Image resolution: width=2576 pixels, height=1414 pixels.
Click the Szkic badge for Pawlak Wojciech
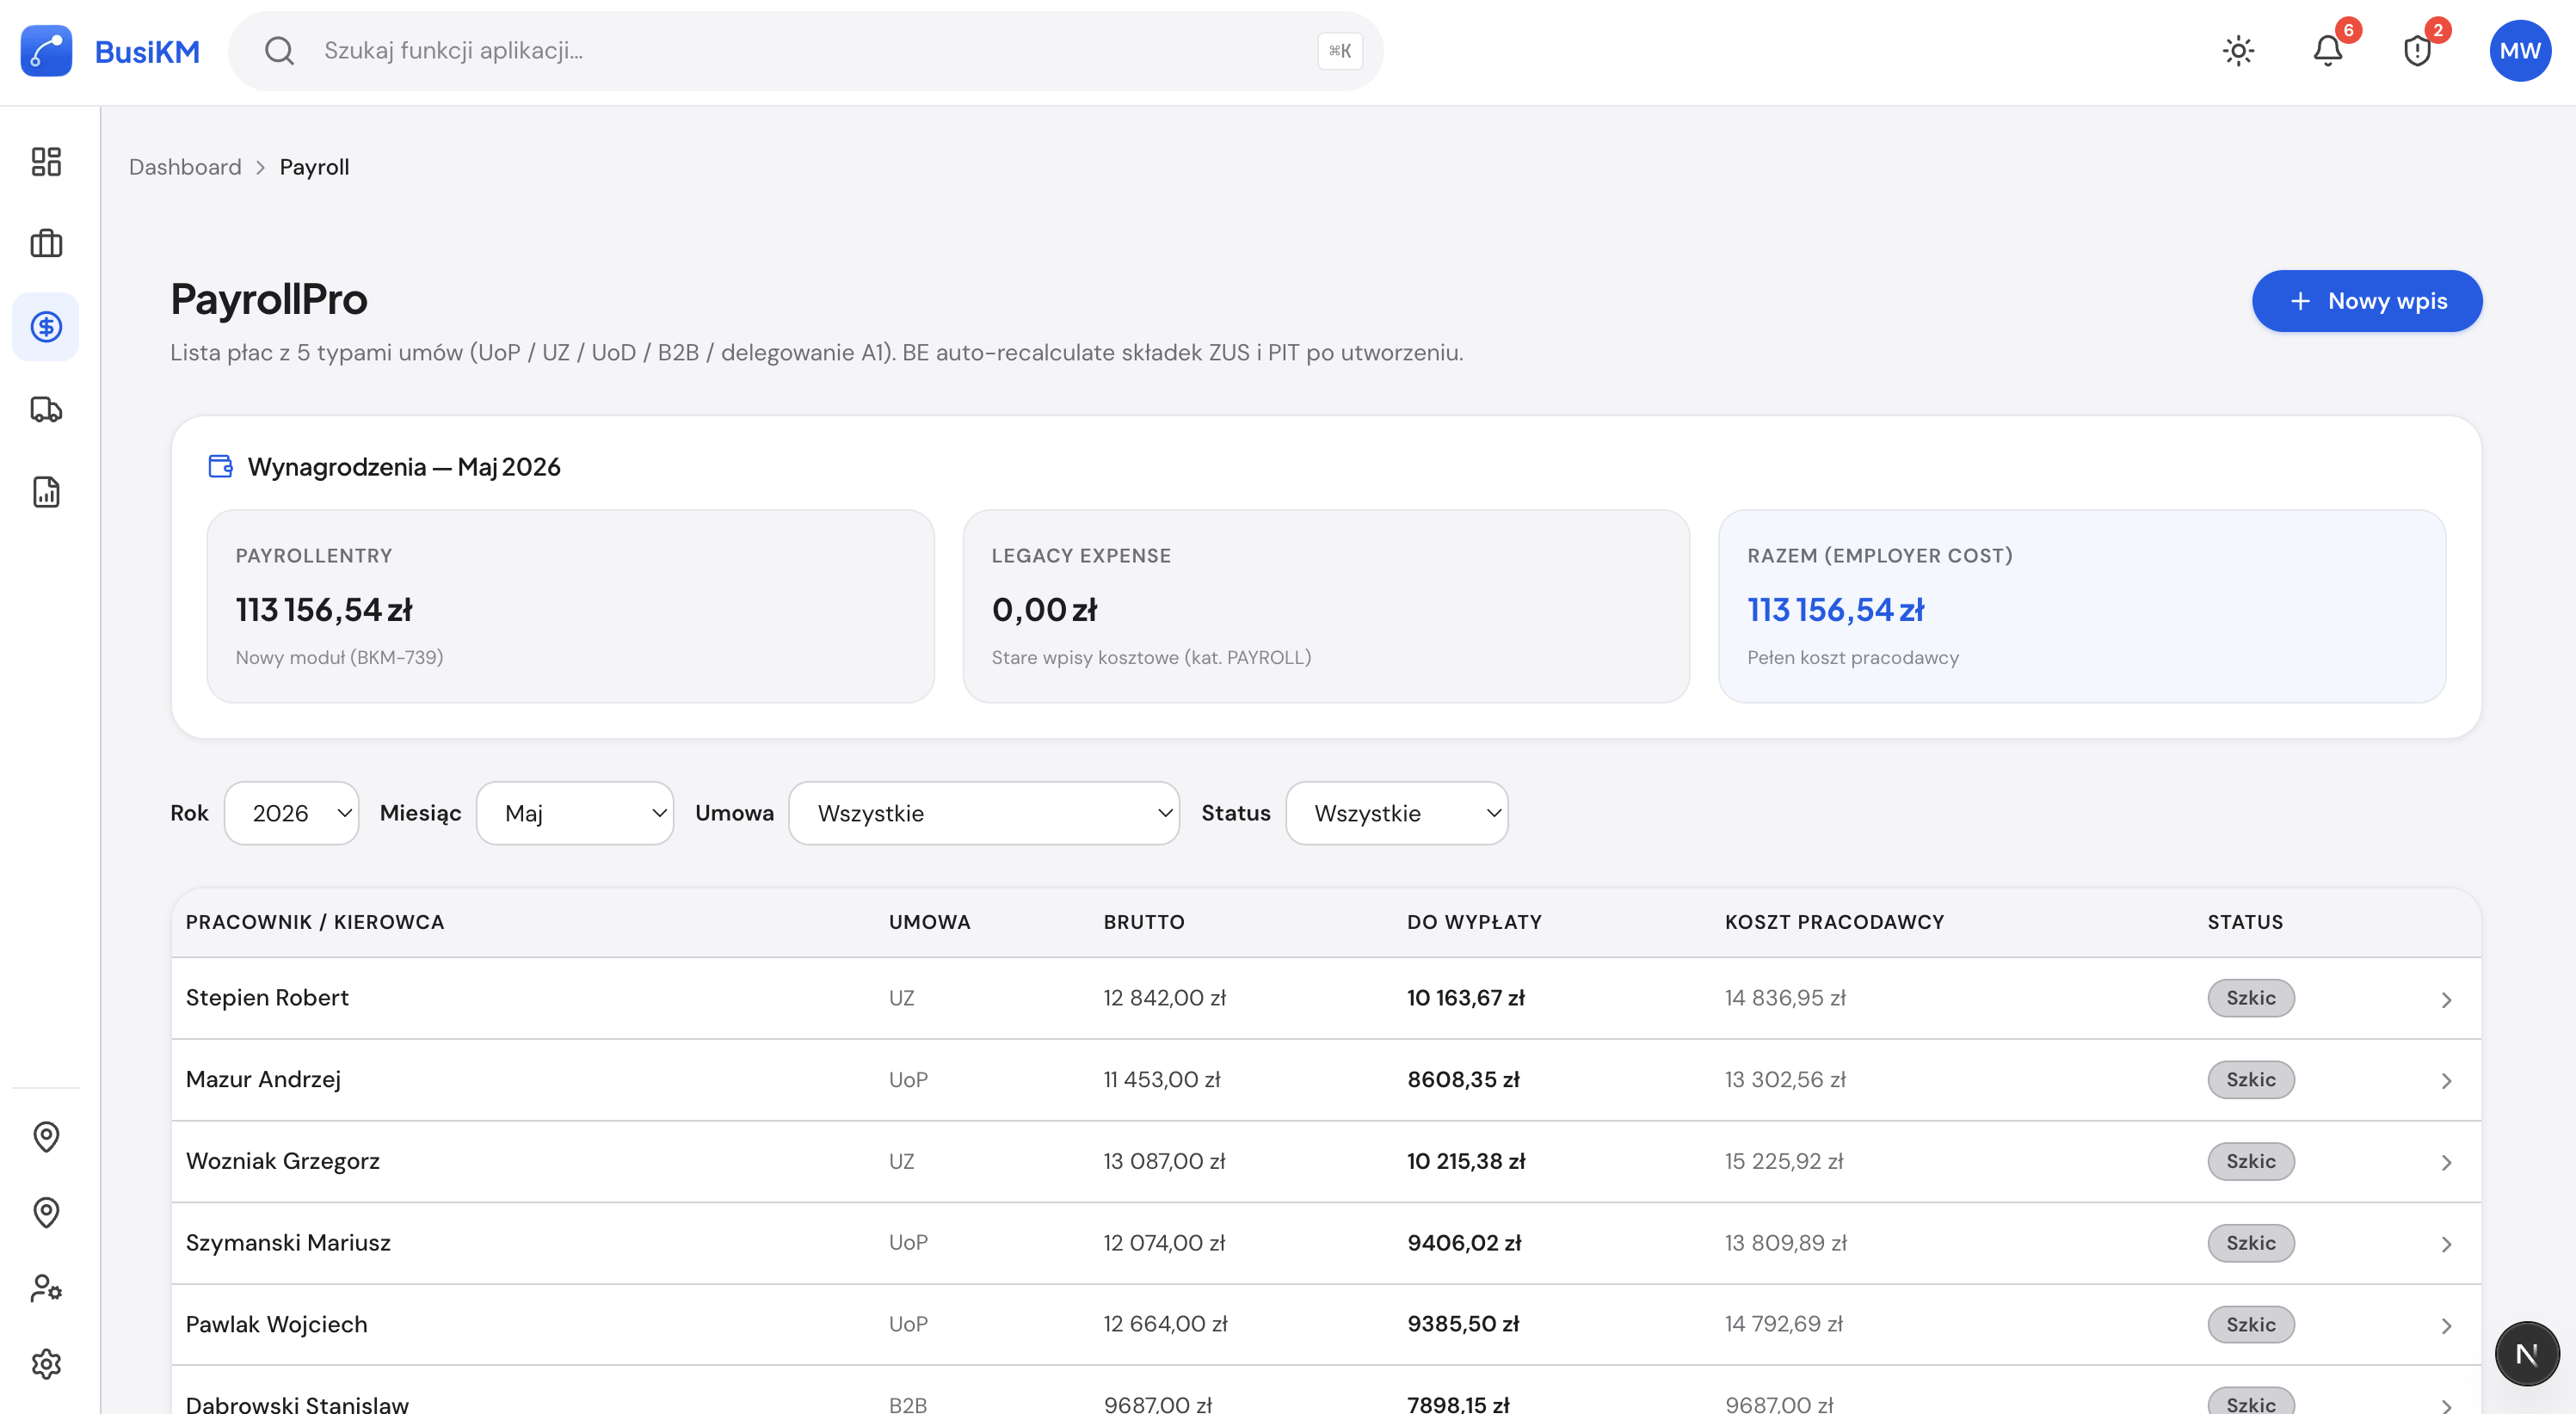coord(2250,1324)
